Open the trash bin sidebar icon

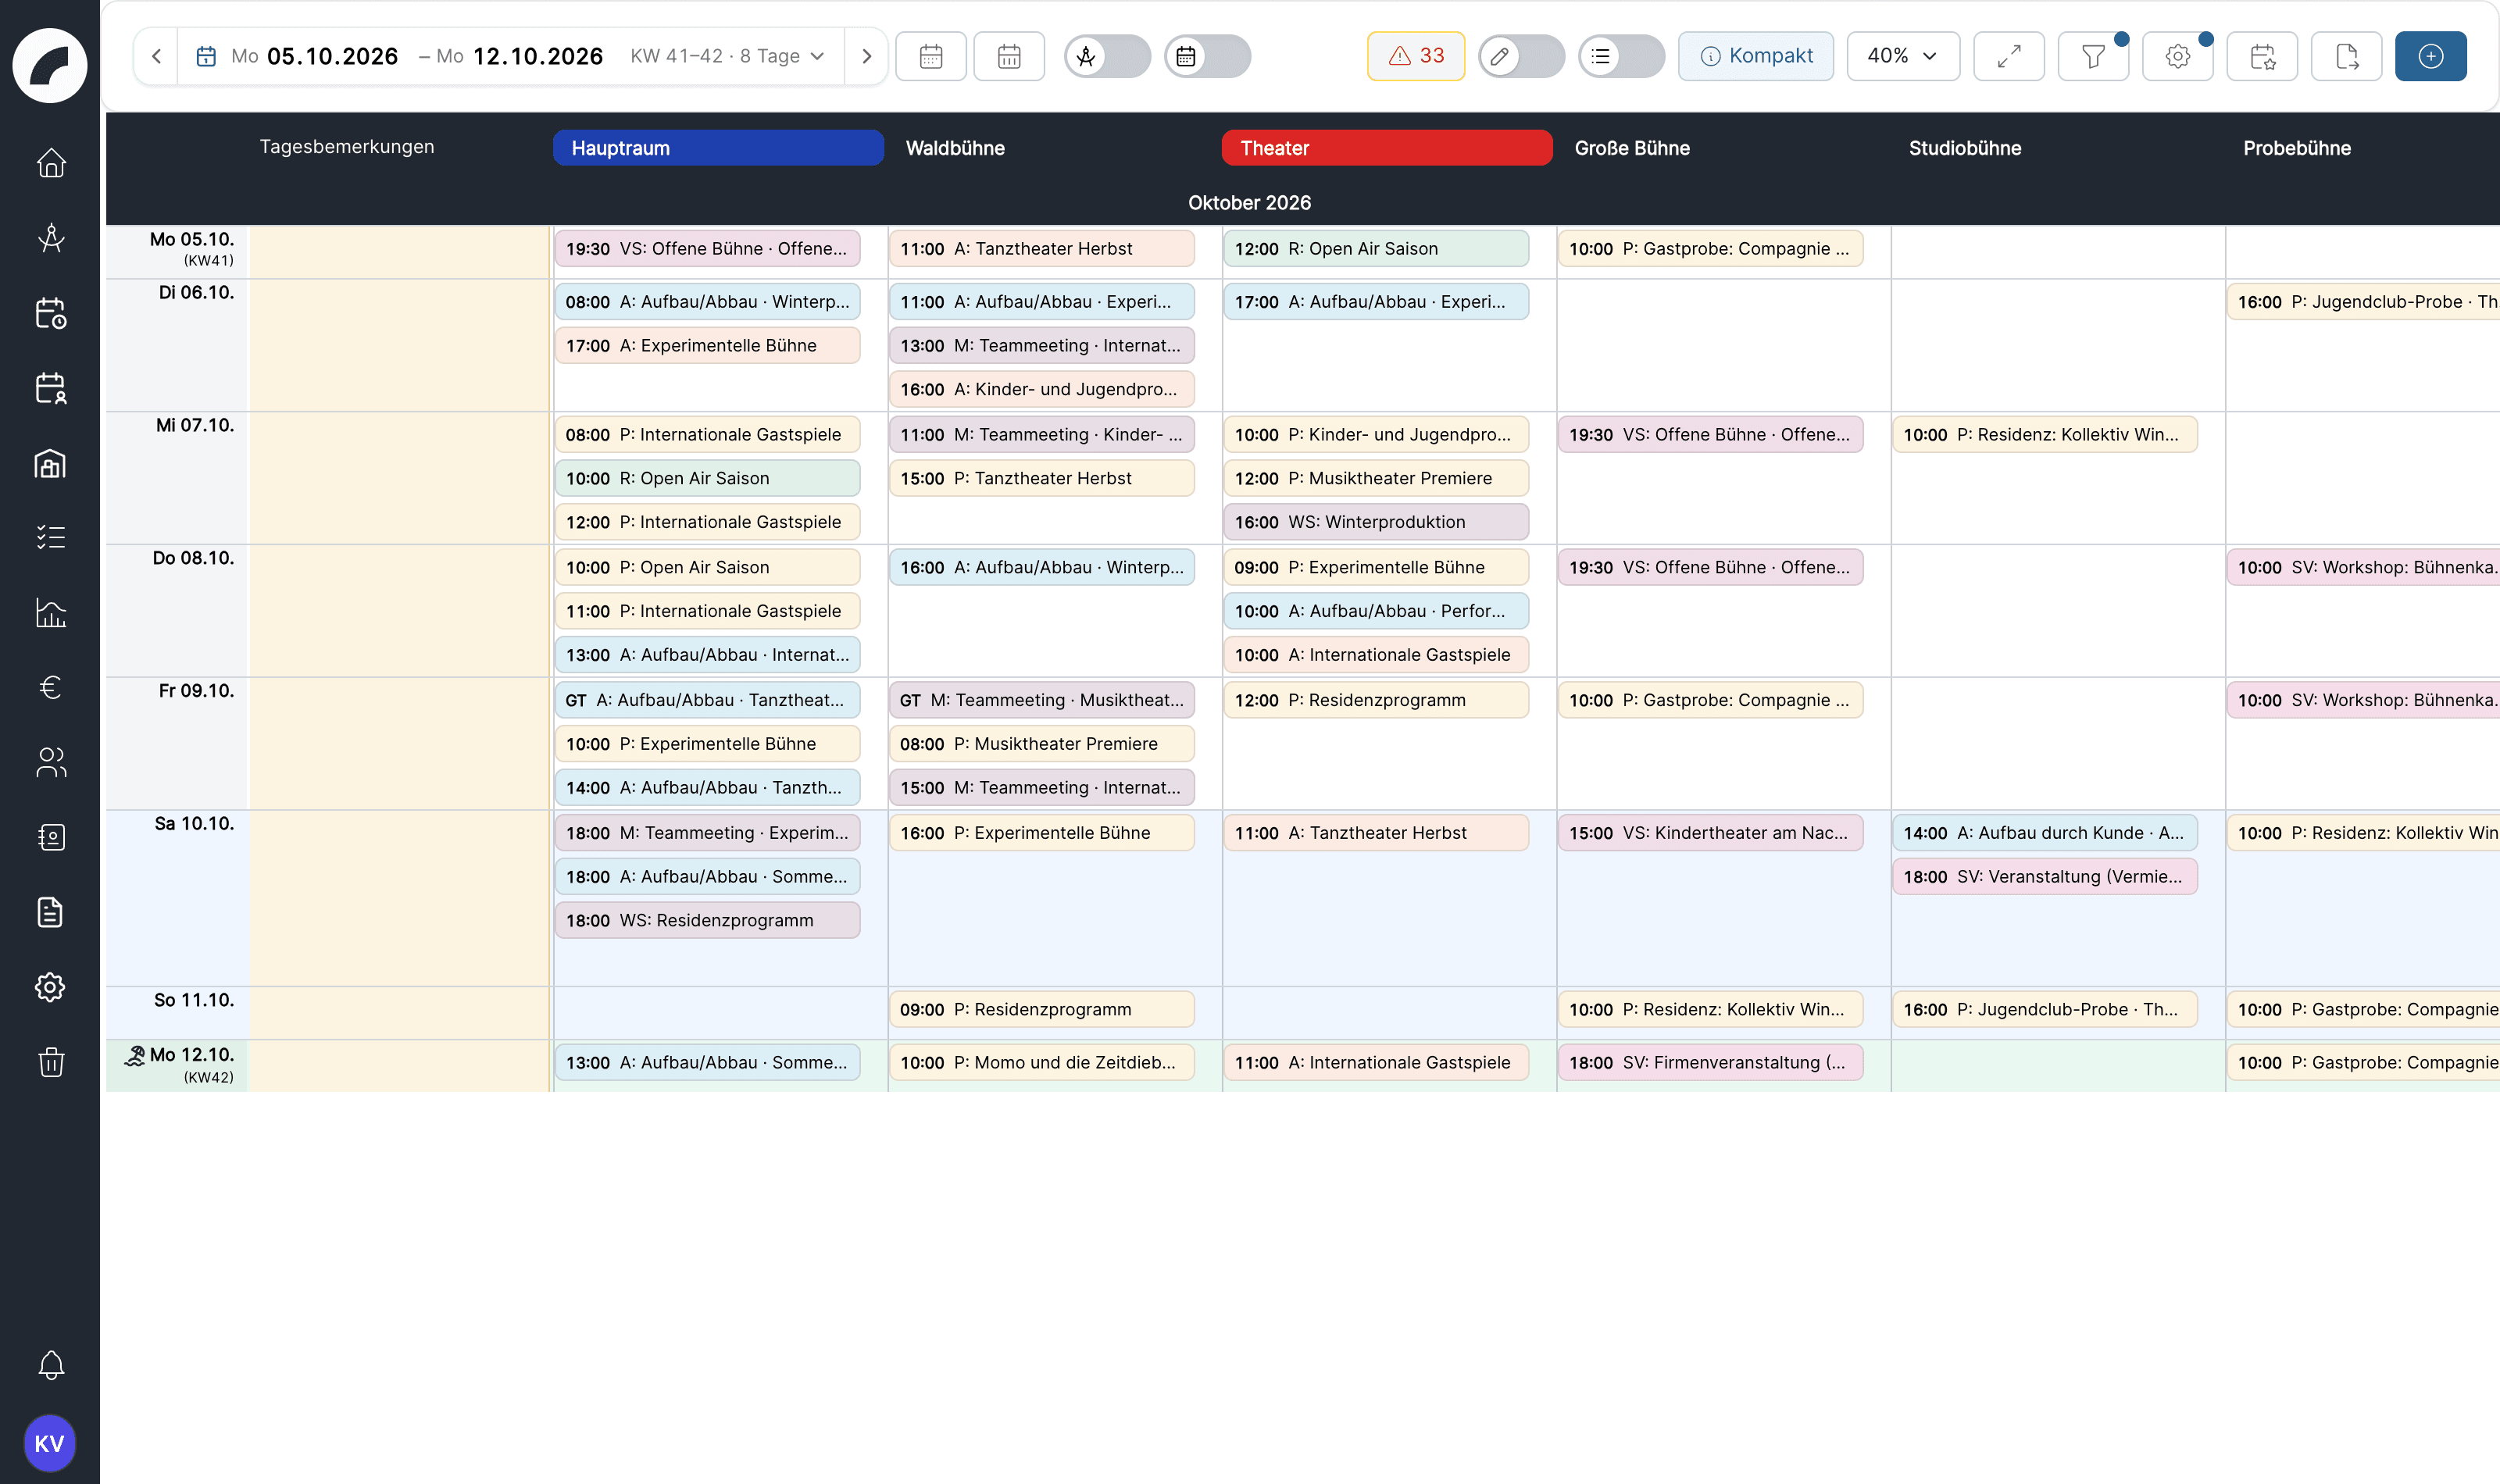pos(50,1062)
